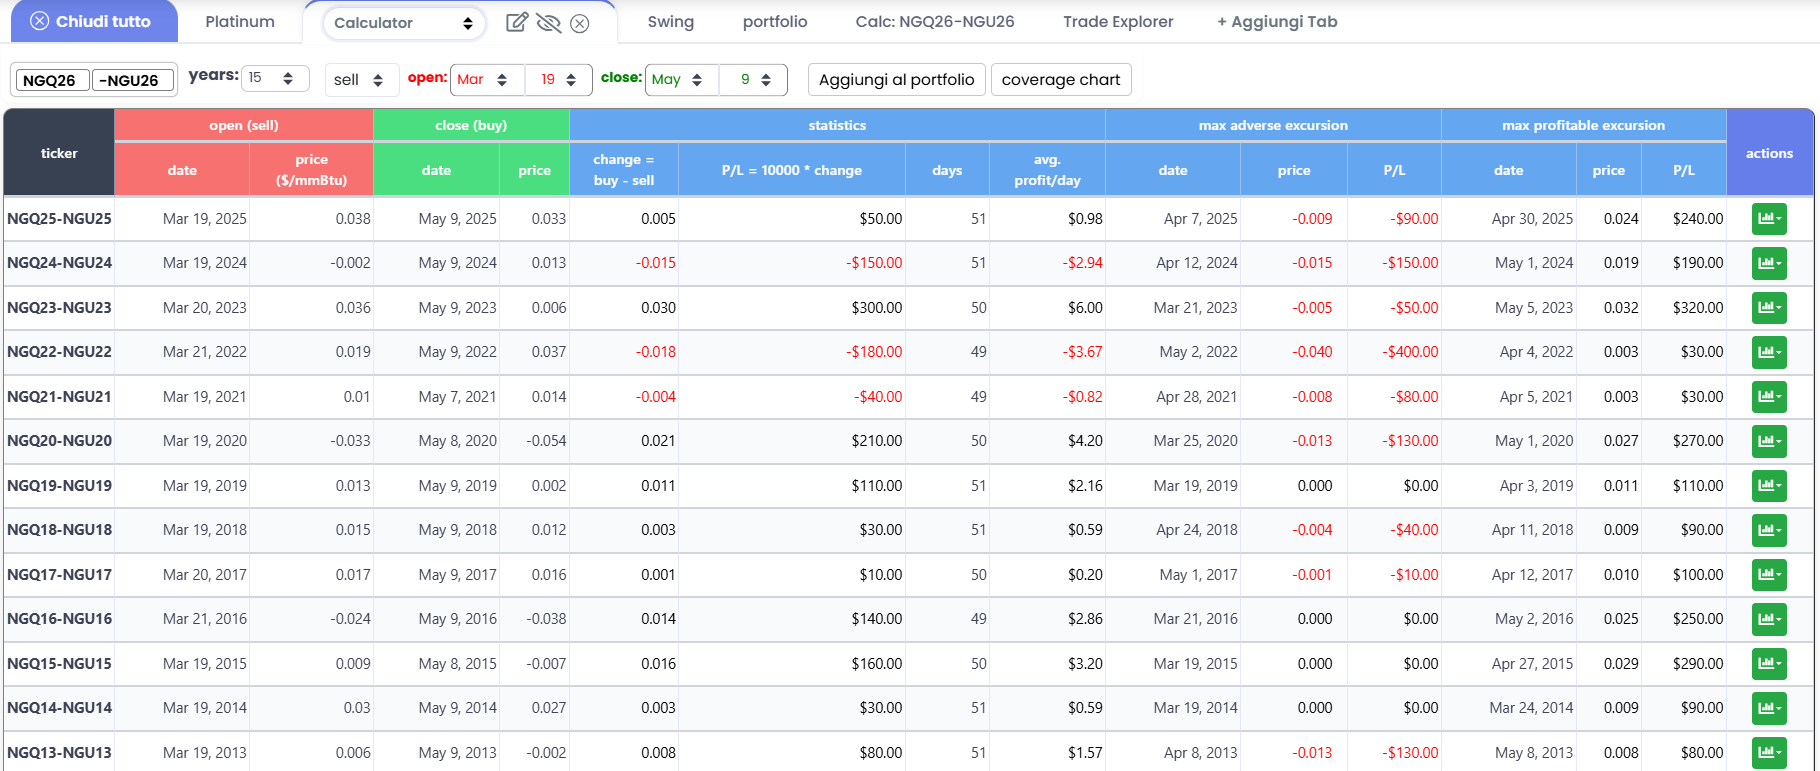Open the chart menu for NGQ24-NGU24 row

pyautogui.click(x=1769, y=263)
